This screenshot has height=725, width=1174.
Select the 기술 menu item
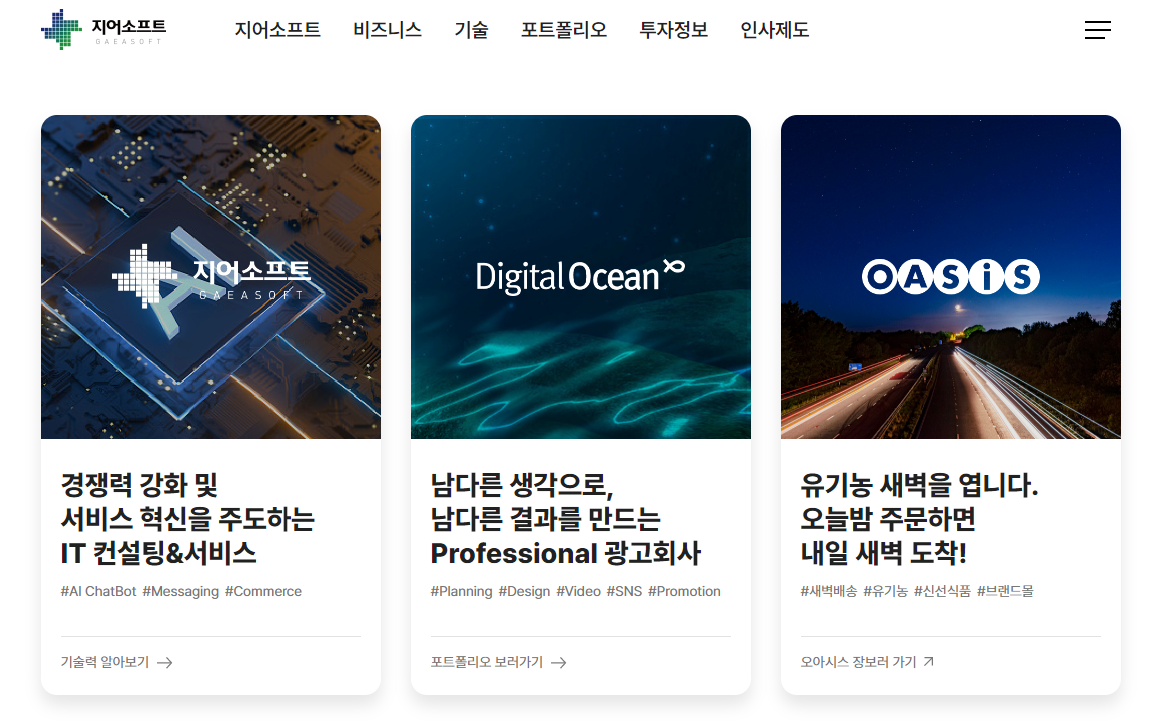[472, 30]
